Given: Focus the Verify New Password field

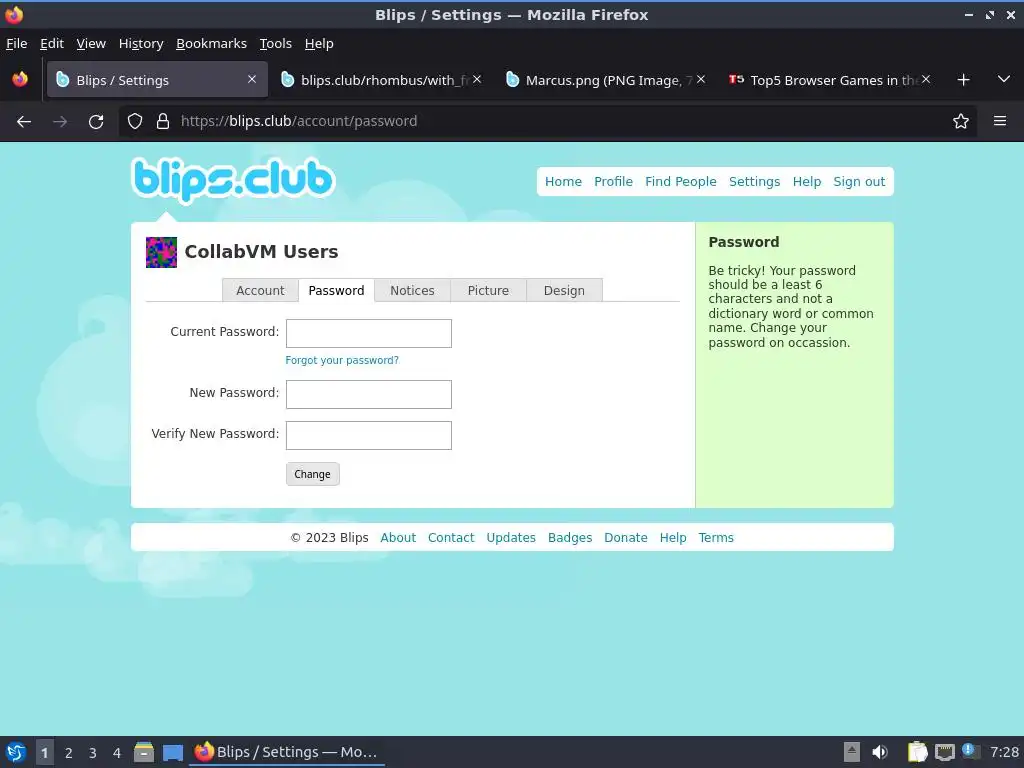Looking at the screenshot, I should pos(369,436).
